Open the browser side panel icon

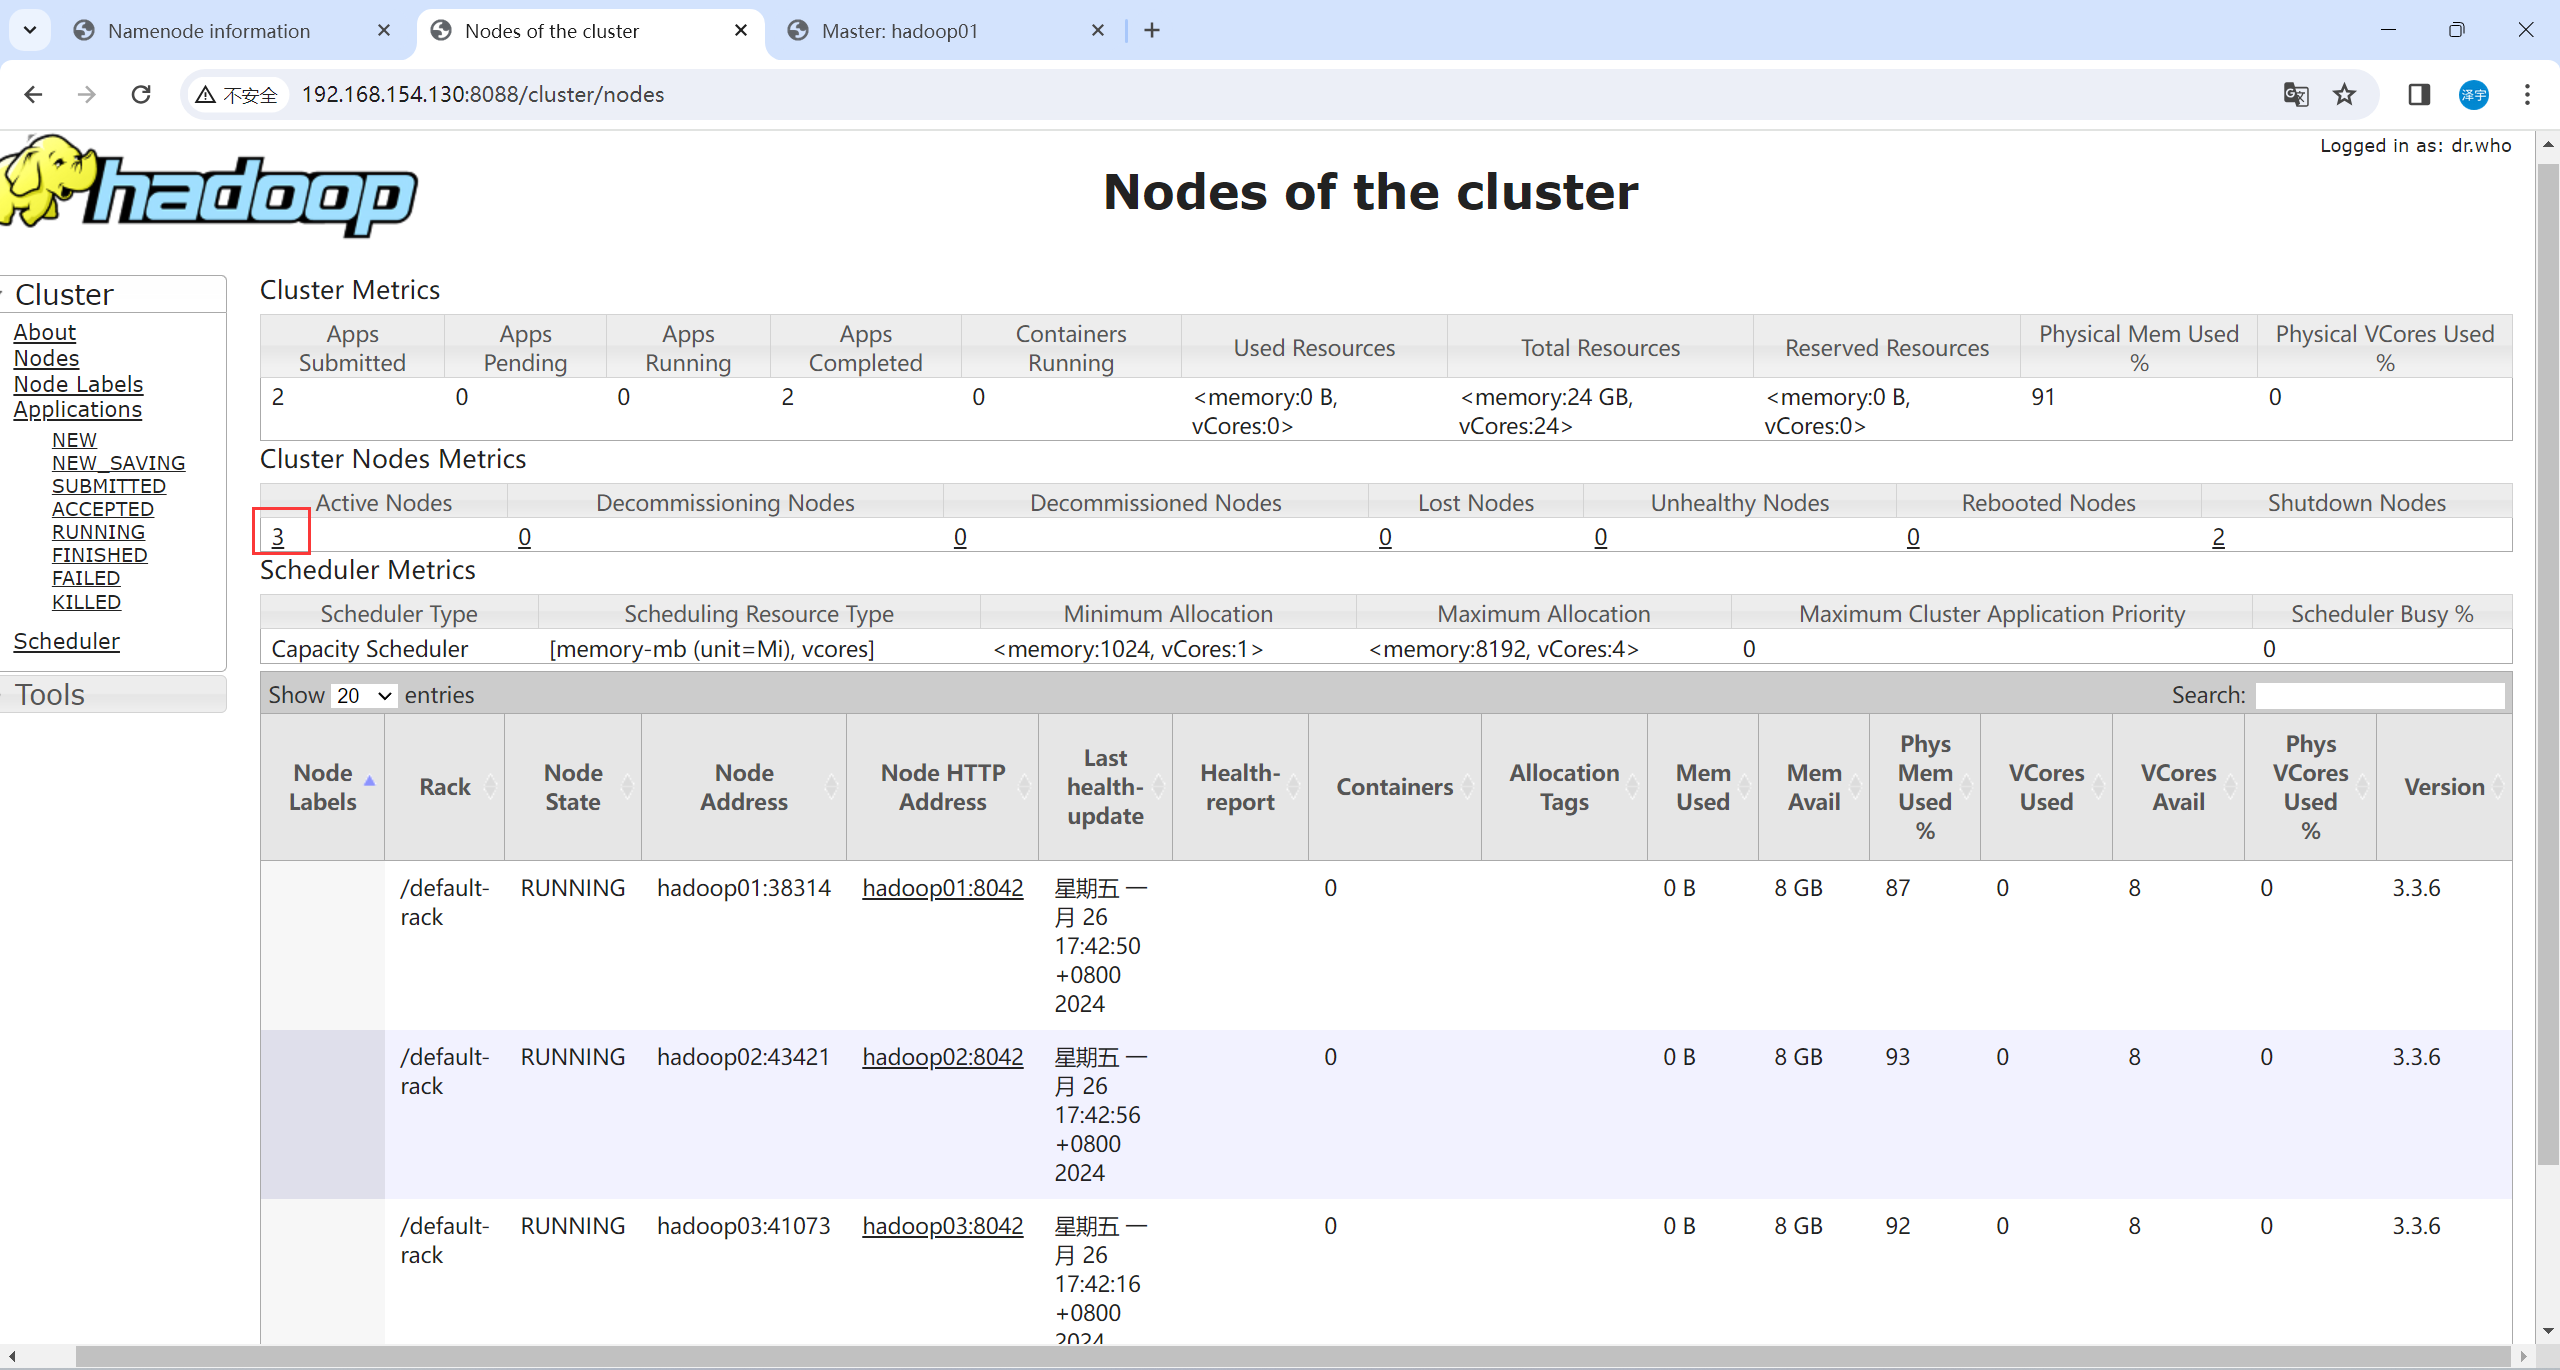pos(2419,94)
